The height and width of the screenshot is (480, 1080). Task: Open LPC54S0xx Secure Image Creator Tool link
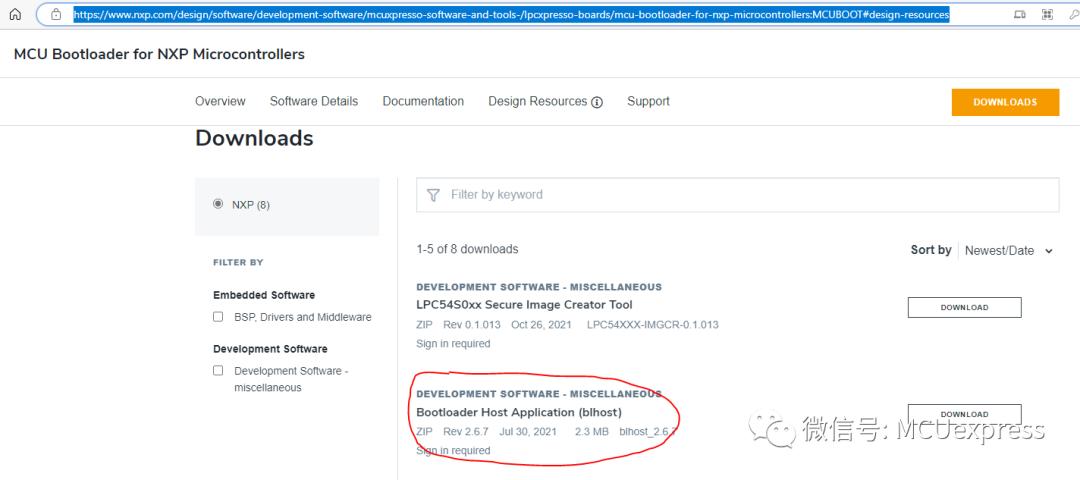[x=524, y=304]
